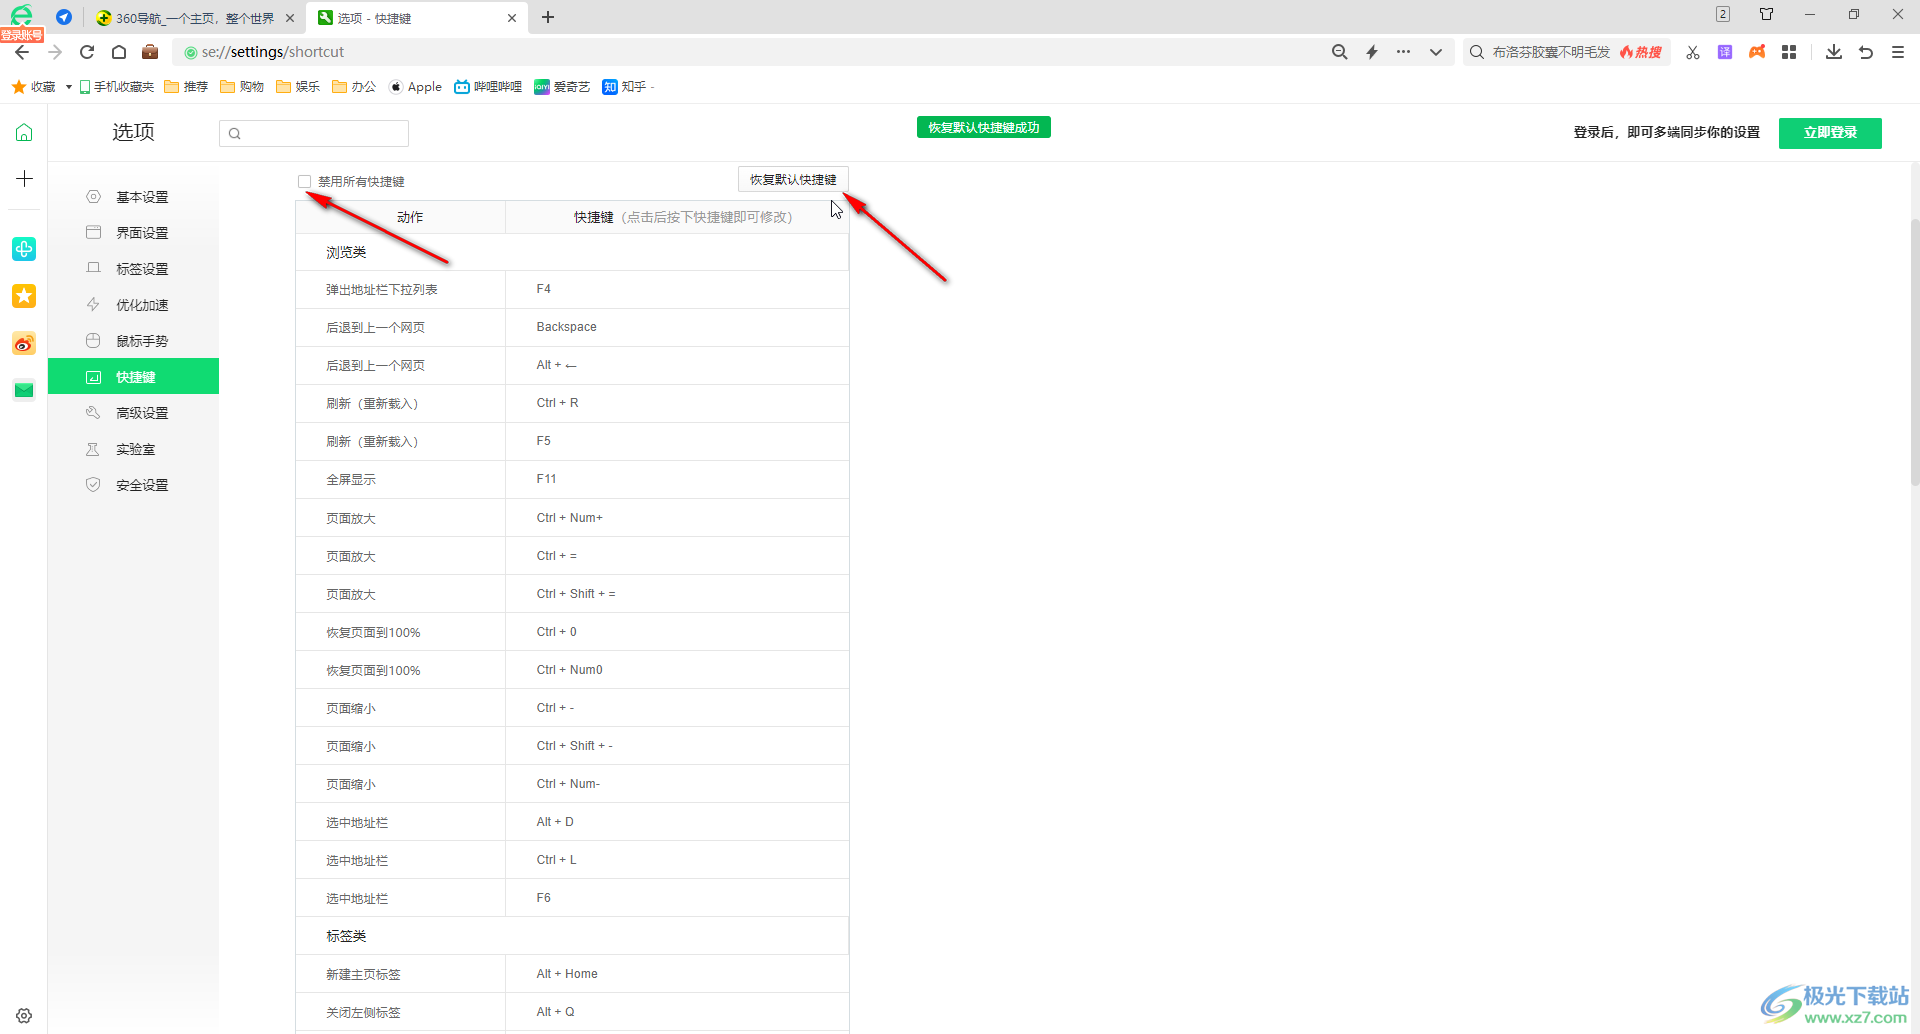Open 高级设置 settings section
This screenshot has height=1034, width=1920.
[134, 413]
